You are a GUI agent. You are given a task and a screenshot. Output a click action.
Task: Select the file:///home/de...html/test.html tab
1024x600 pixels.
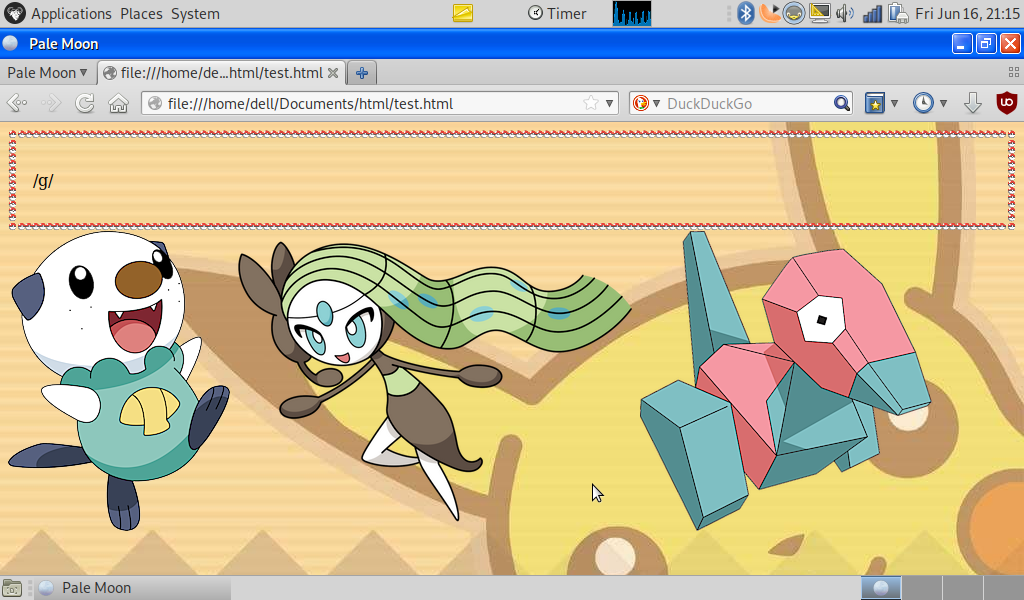click(x=221, y=72)
